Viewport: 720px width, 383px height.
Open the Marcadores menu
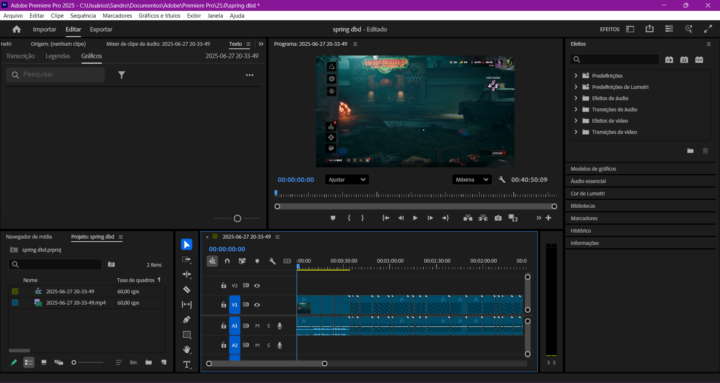[x=117, y=16]
